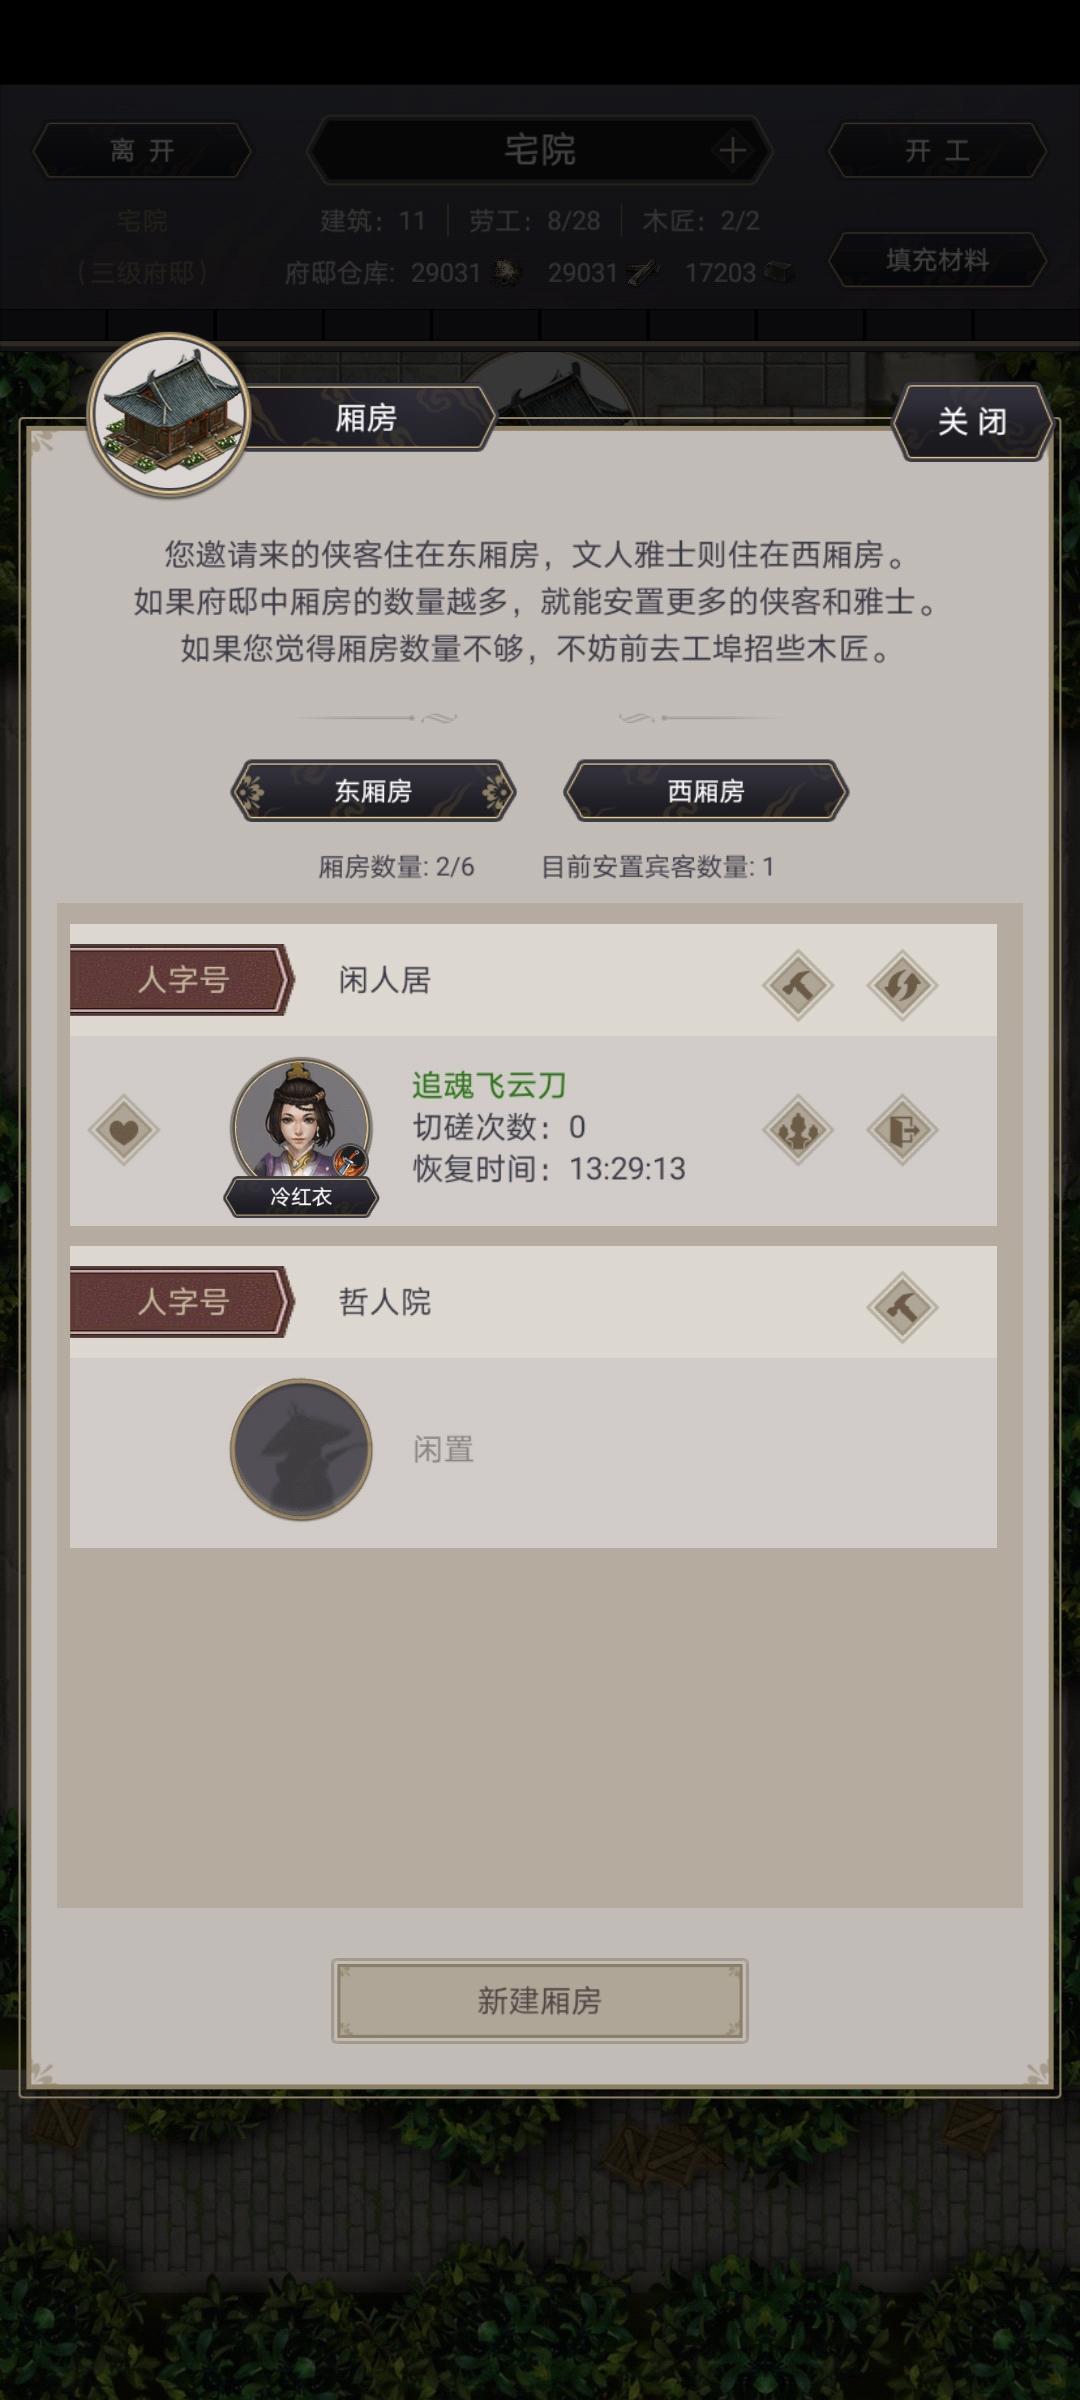Viewport: 1080px width, 2400px height.
Task: Tap 人字号 label of 哲人院
Action: [182, 1302]
